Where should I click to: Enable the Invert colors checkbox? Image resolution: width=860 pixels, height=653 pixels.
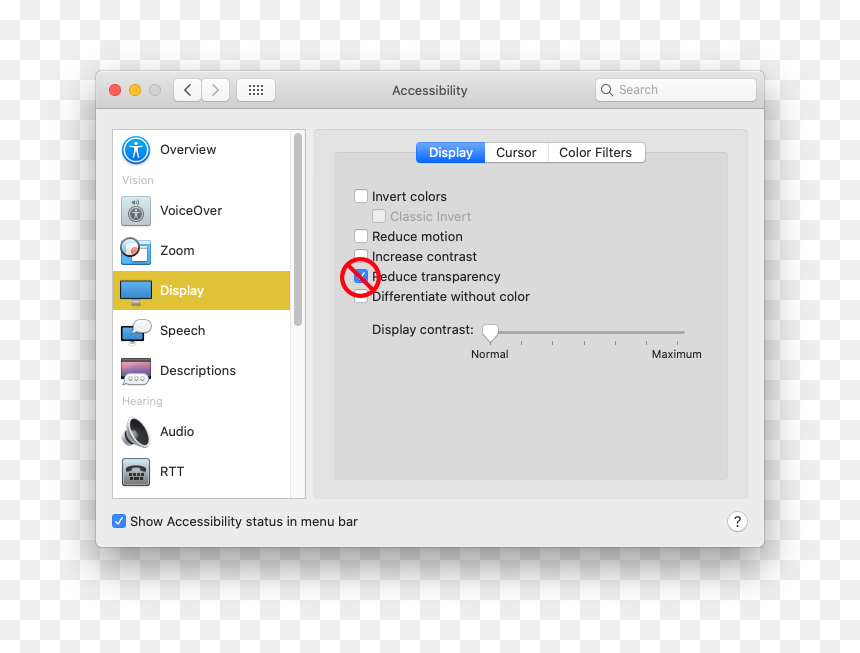[361, 196]
